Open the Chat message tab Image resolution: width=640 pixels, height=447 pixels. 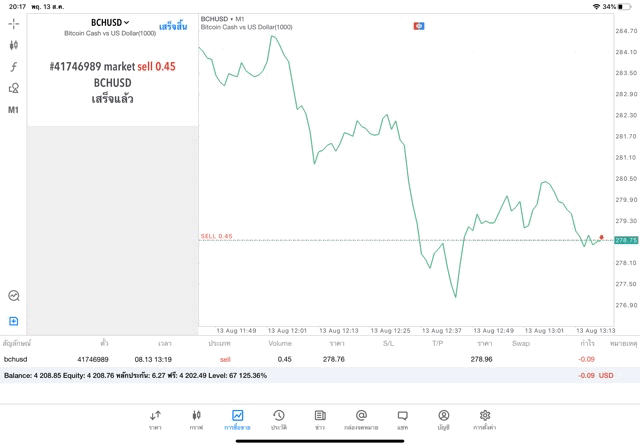[402, 418]
